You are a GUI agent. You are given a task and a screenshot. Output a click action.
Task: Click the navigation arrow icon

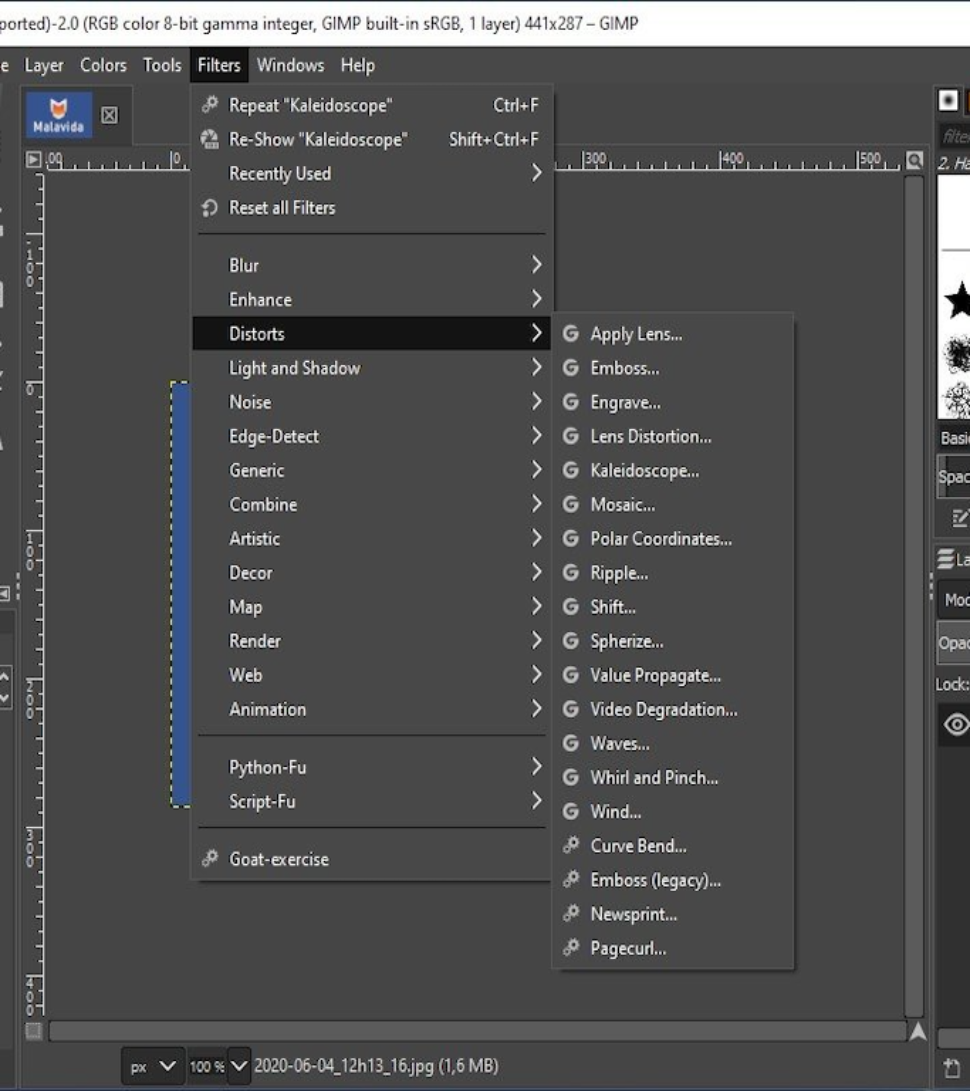point(918,1031)
